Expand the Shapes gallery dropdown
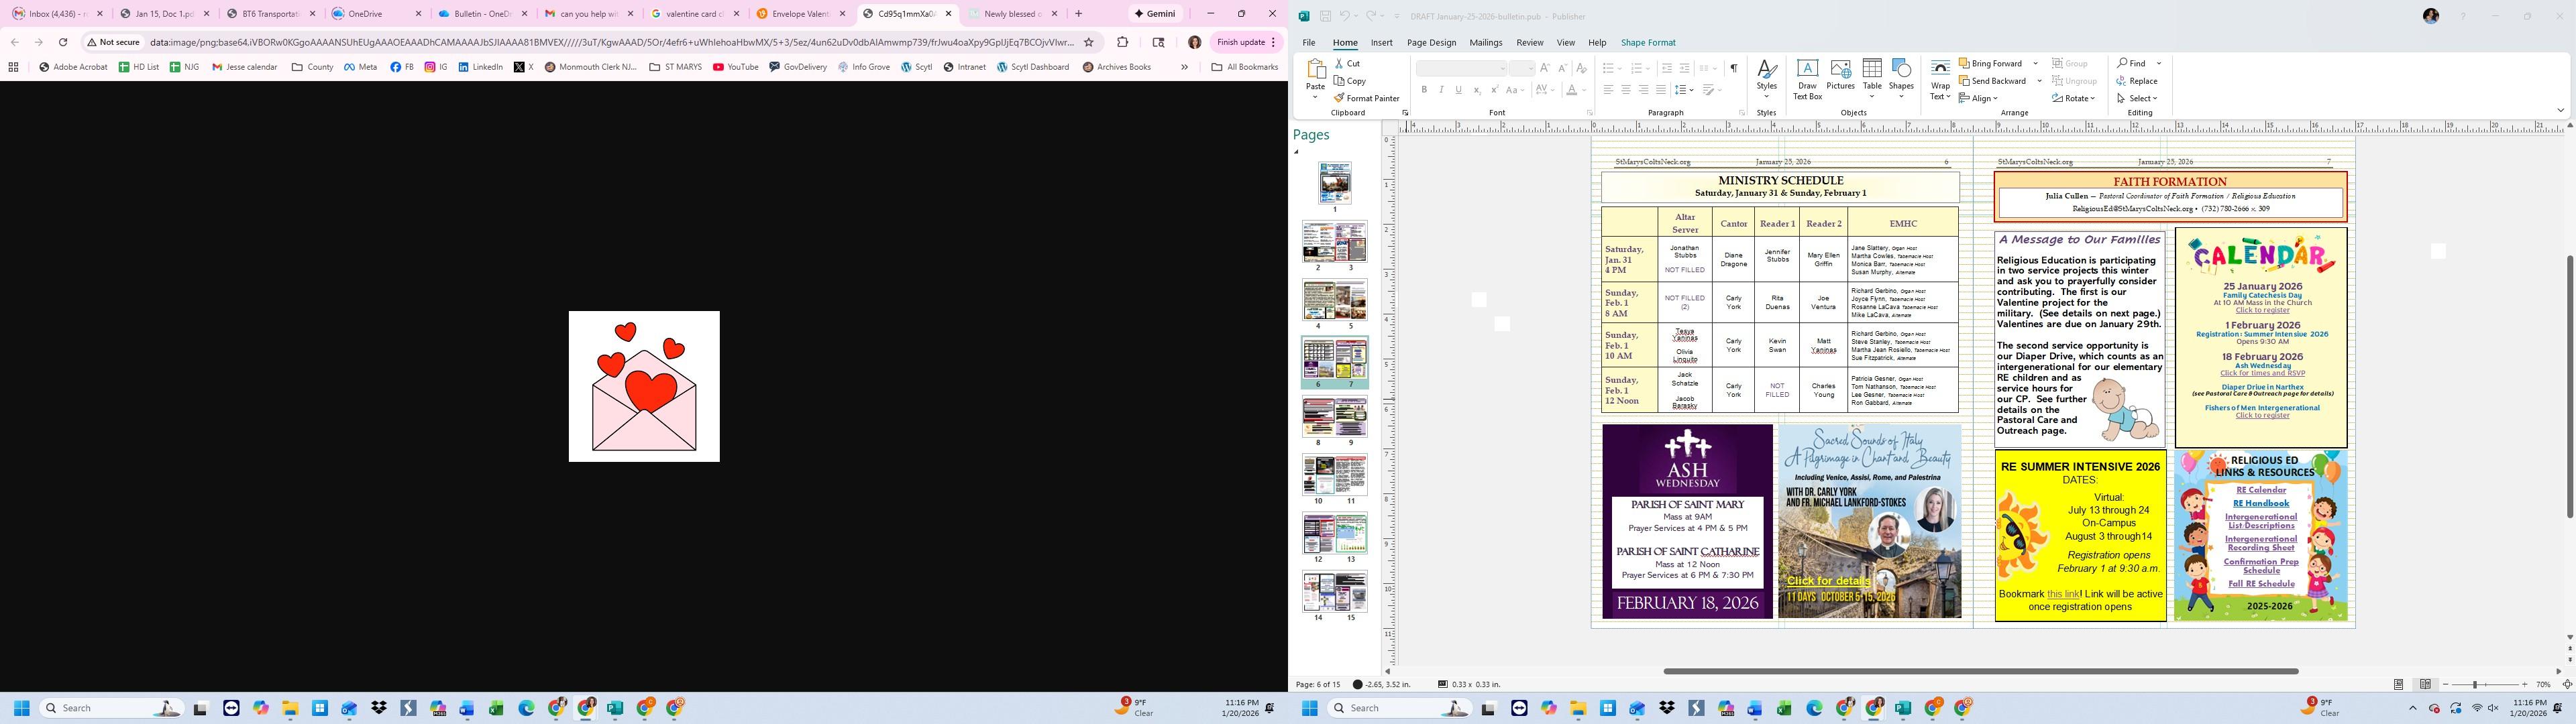Image resolution: width=2576 pixels, height=724 pixels. click(1901, 96)
